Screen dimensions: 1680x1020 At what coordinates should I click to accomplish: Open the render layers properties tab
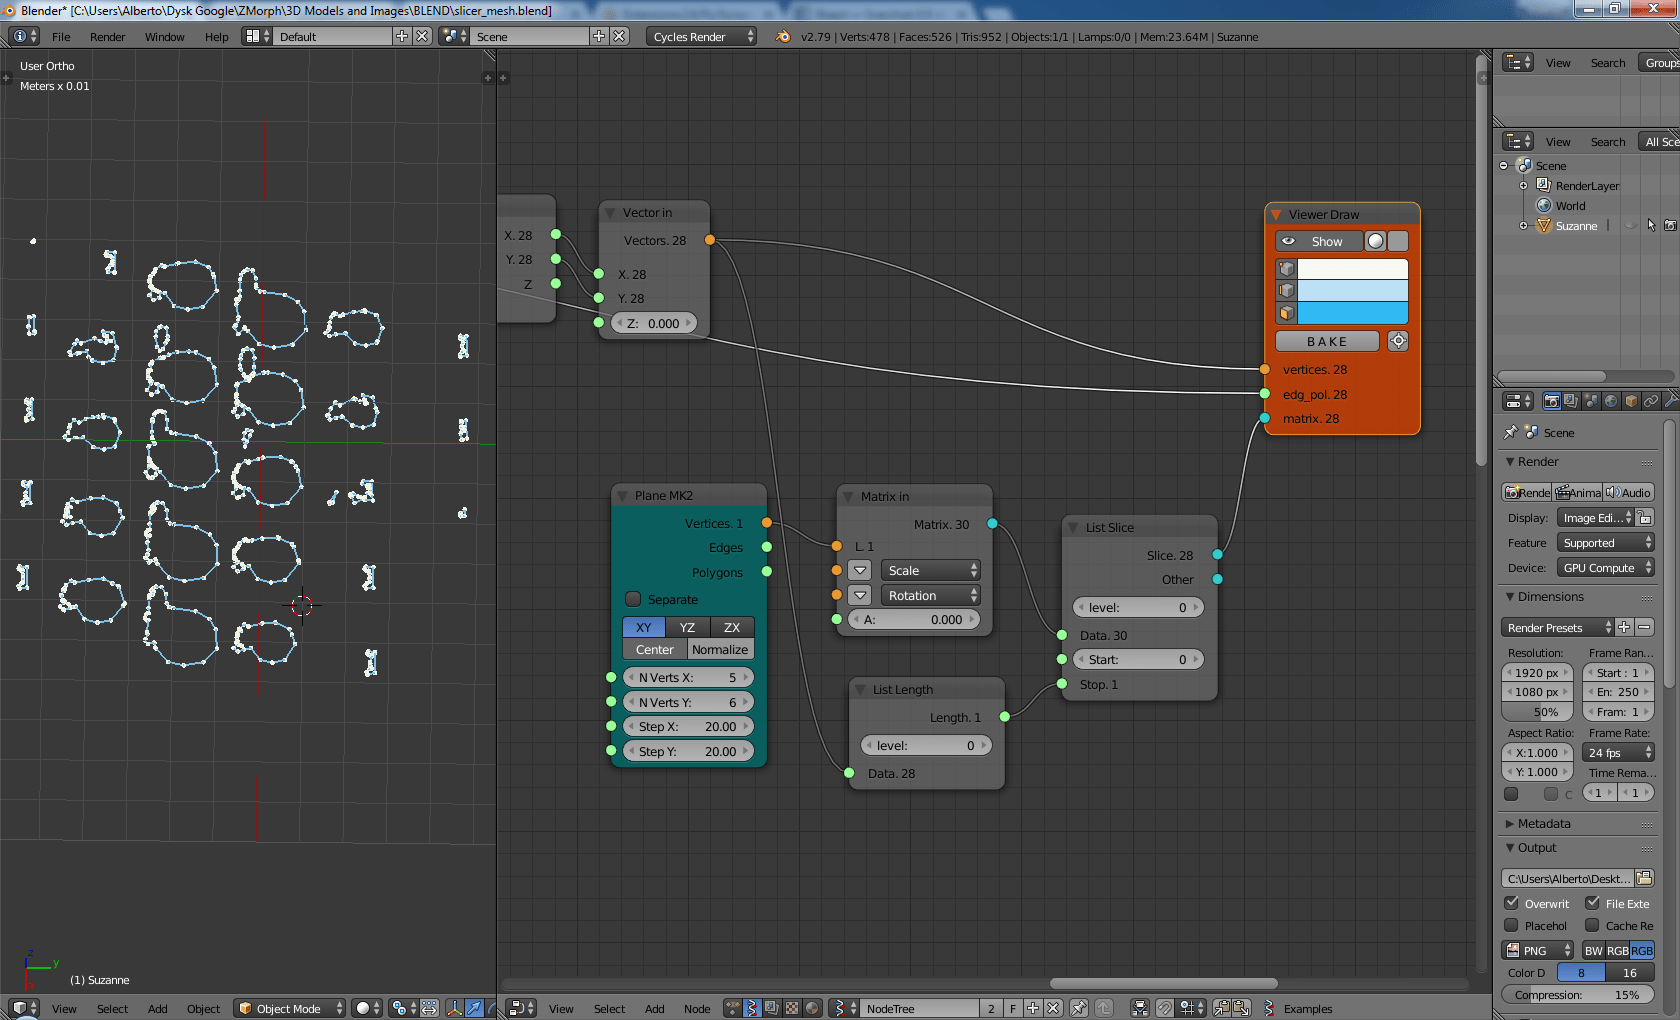pyautogui.click(x=1571, y=401)
